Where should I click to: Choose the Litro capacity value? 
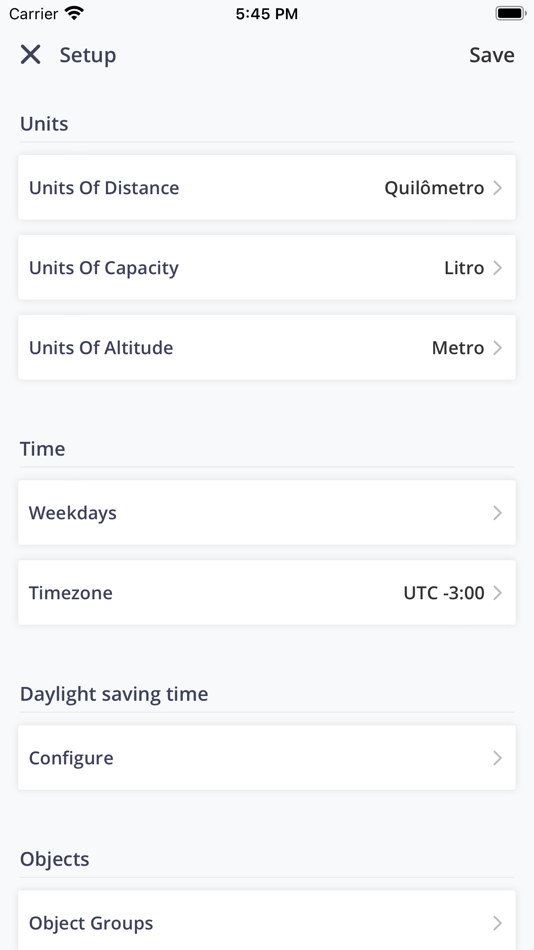[x=464, y=268]
